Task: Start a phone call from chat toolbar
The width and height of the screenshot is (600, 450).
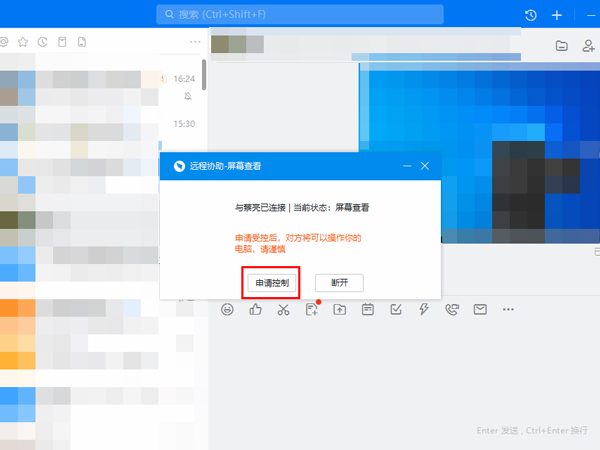Action: tap(452, 310)
